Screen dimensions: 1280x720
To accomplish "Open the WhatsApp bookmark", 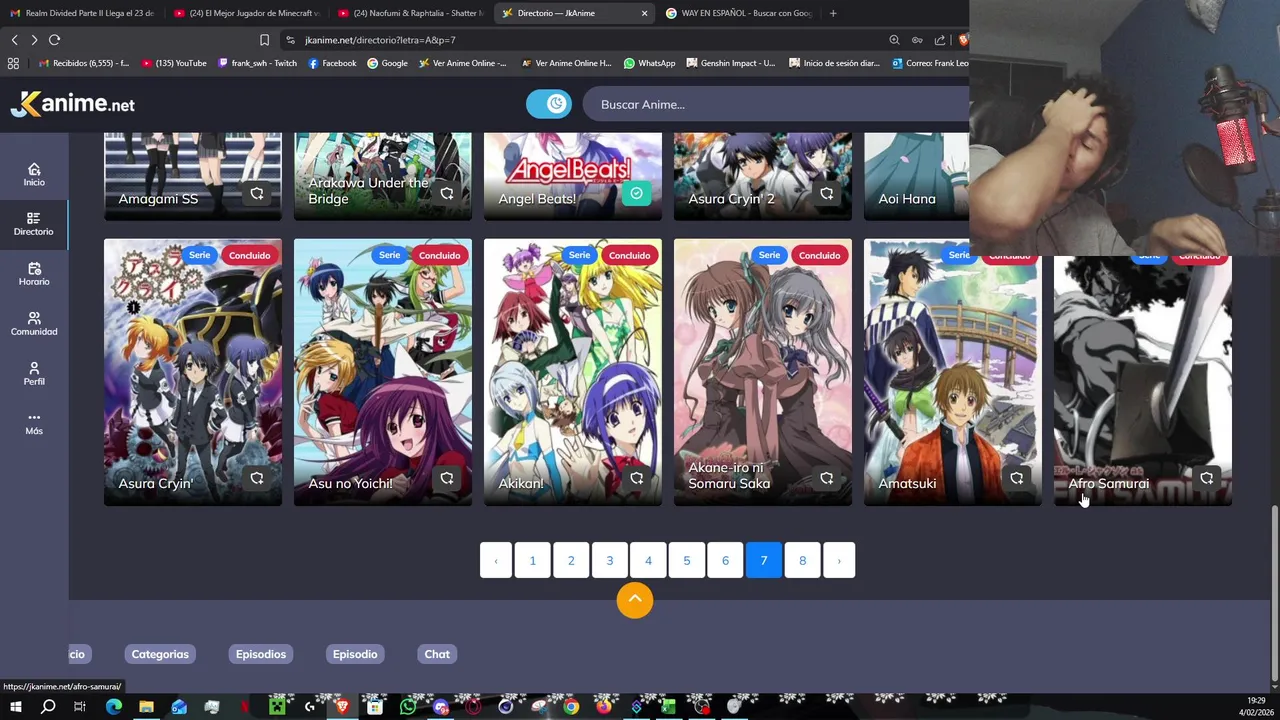I will 649,63.
